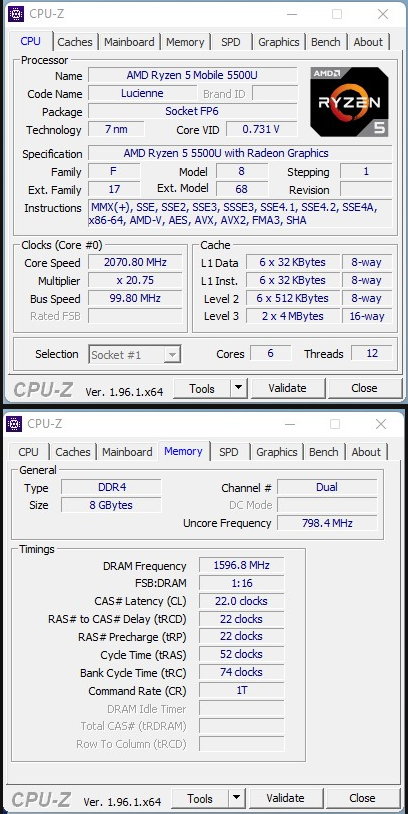Screen dimensions: 408x814
Task: Click Close button in bottom CPU-Z window
Action: tap(362, 798)
